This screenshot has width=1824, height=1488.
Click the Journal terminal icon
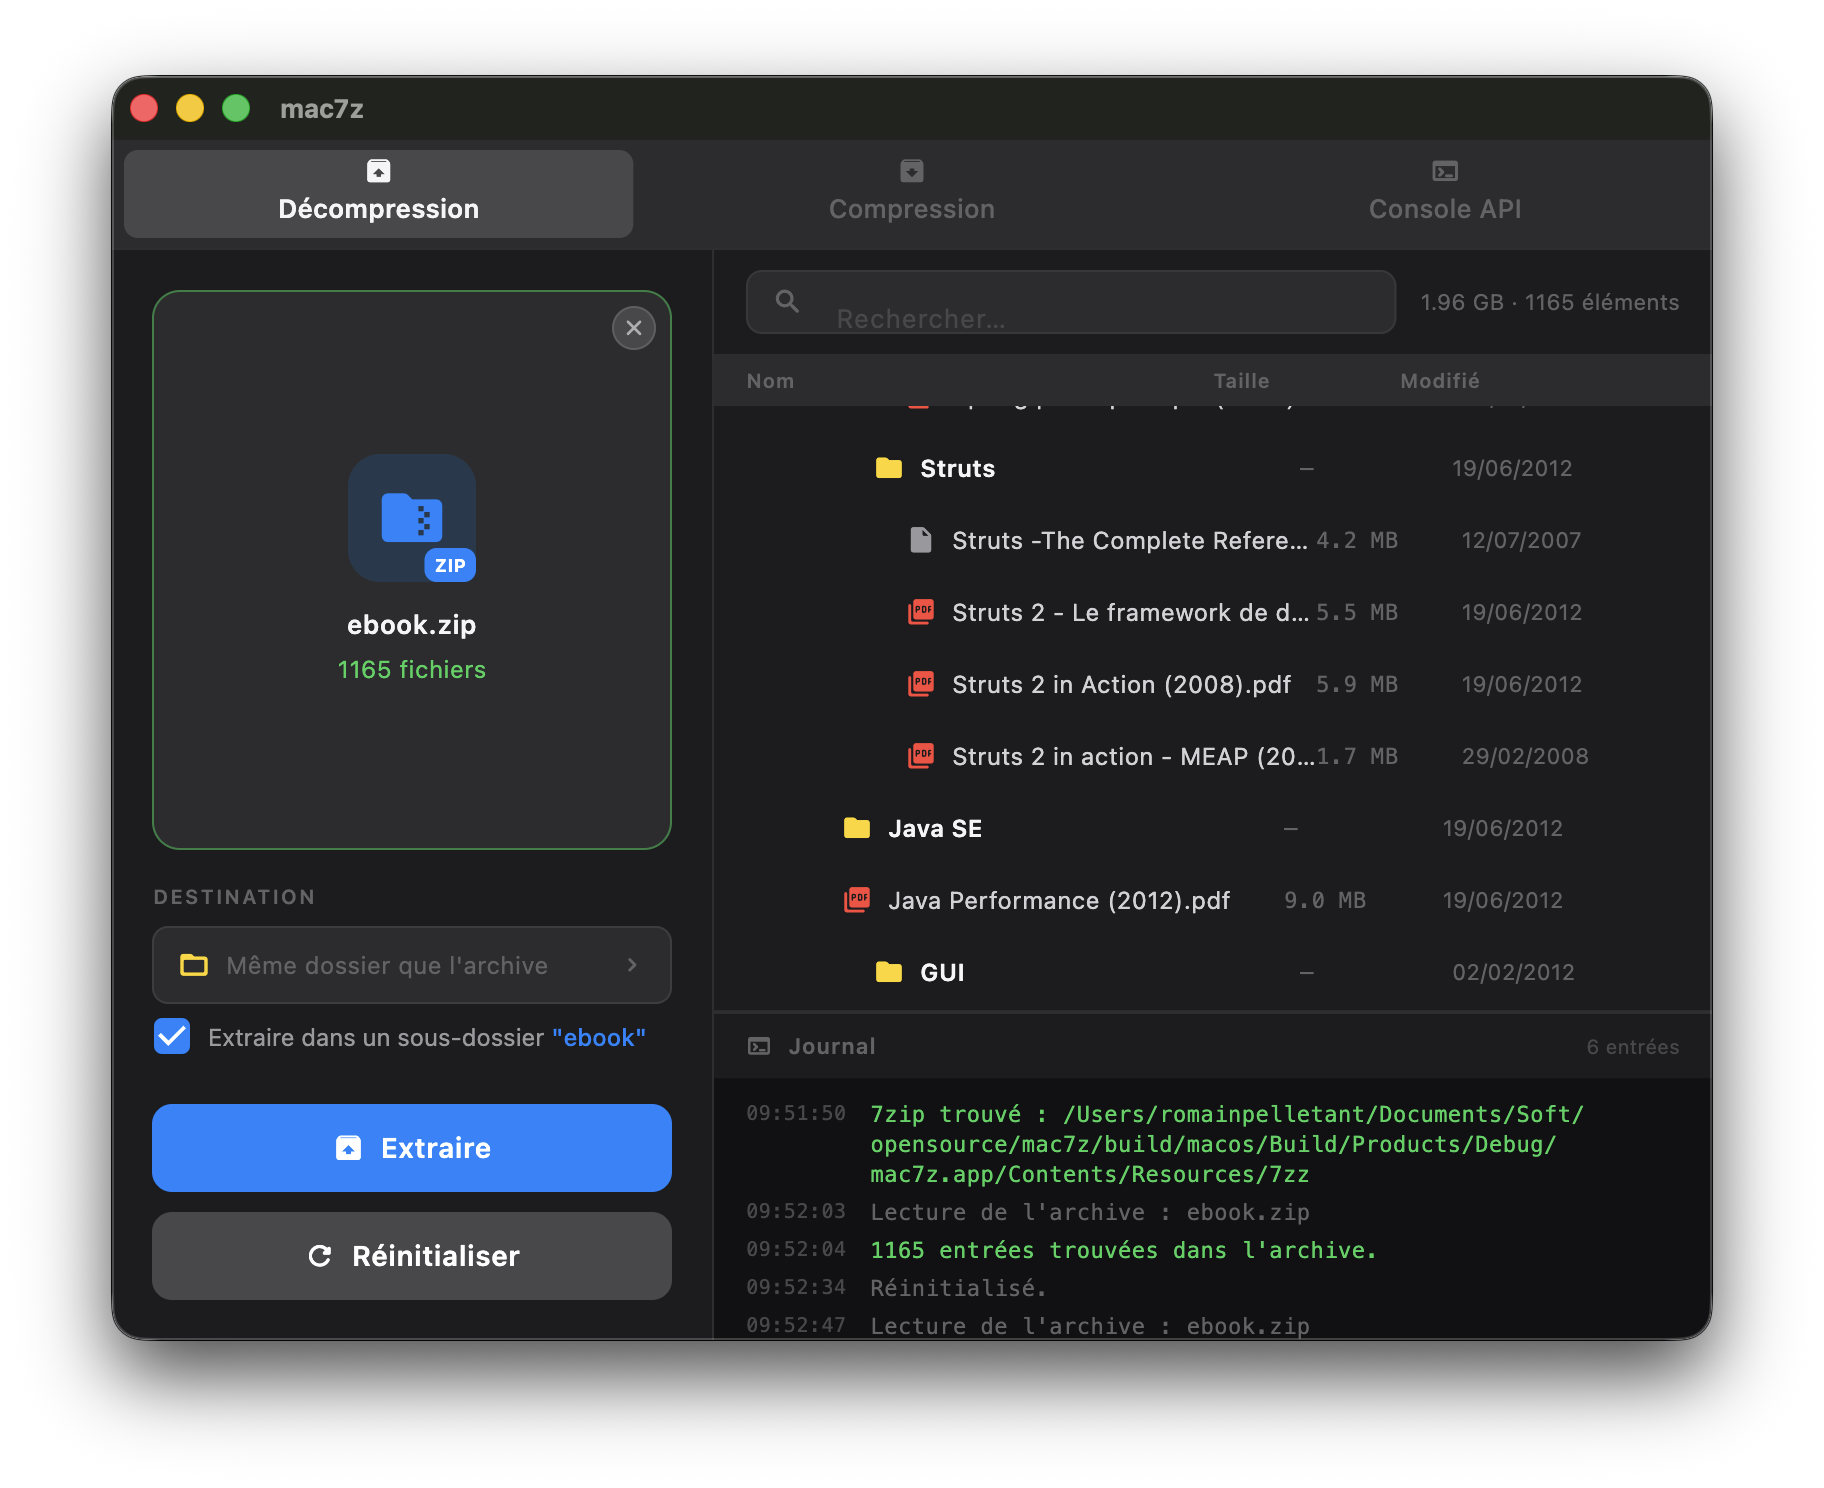pos(759,1046)
